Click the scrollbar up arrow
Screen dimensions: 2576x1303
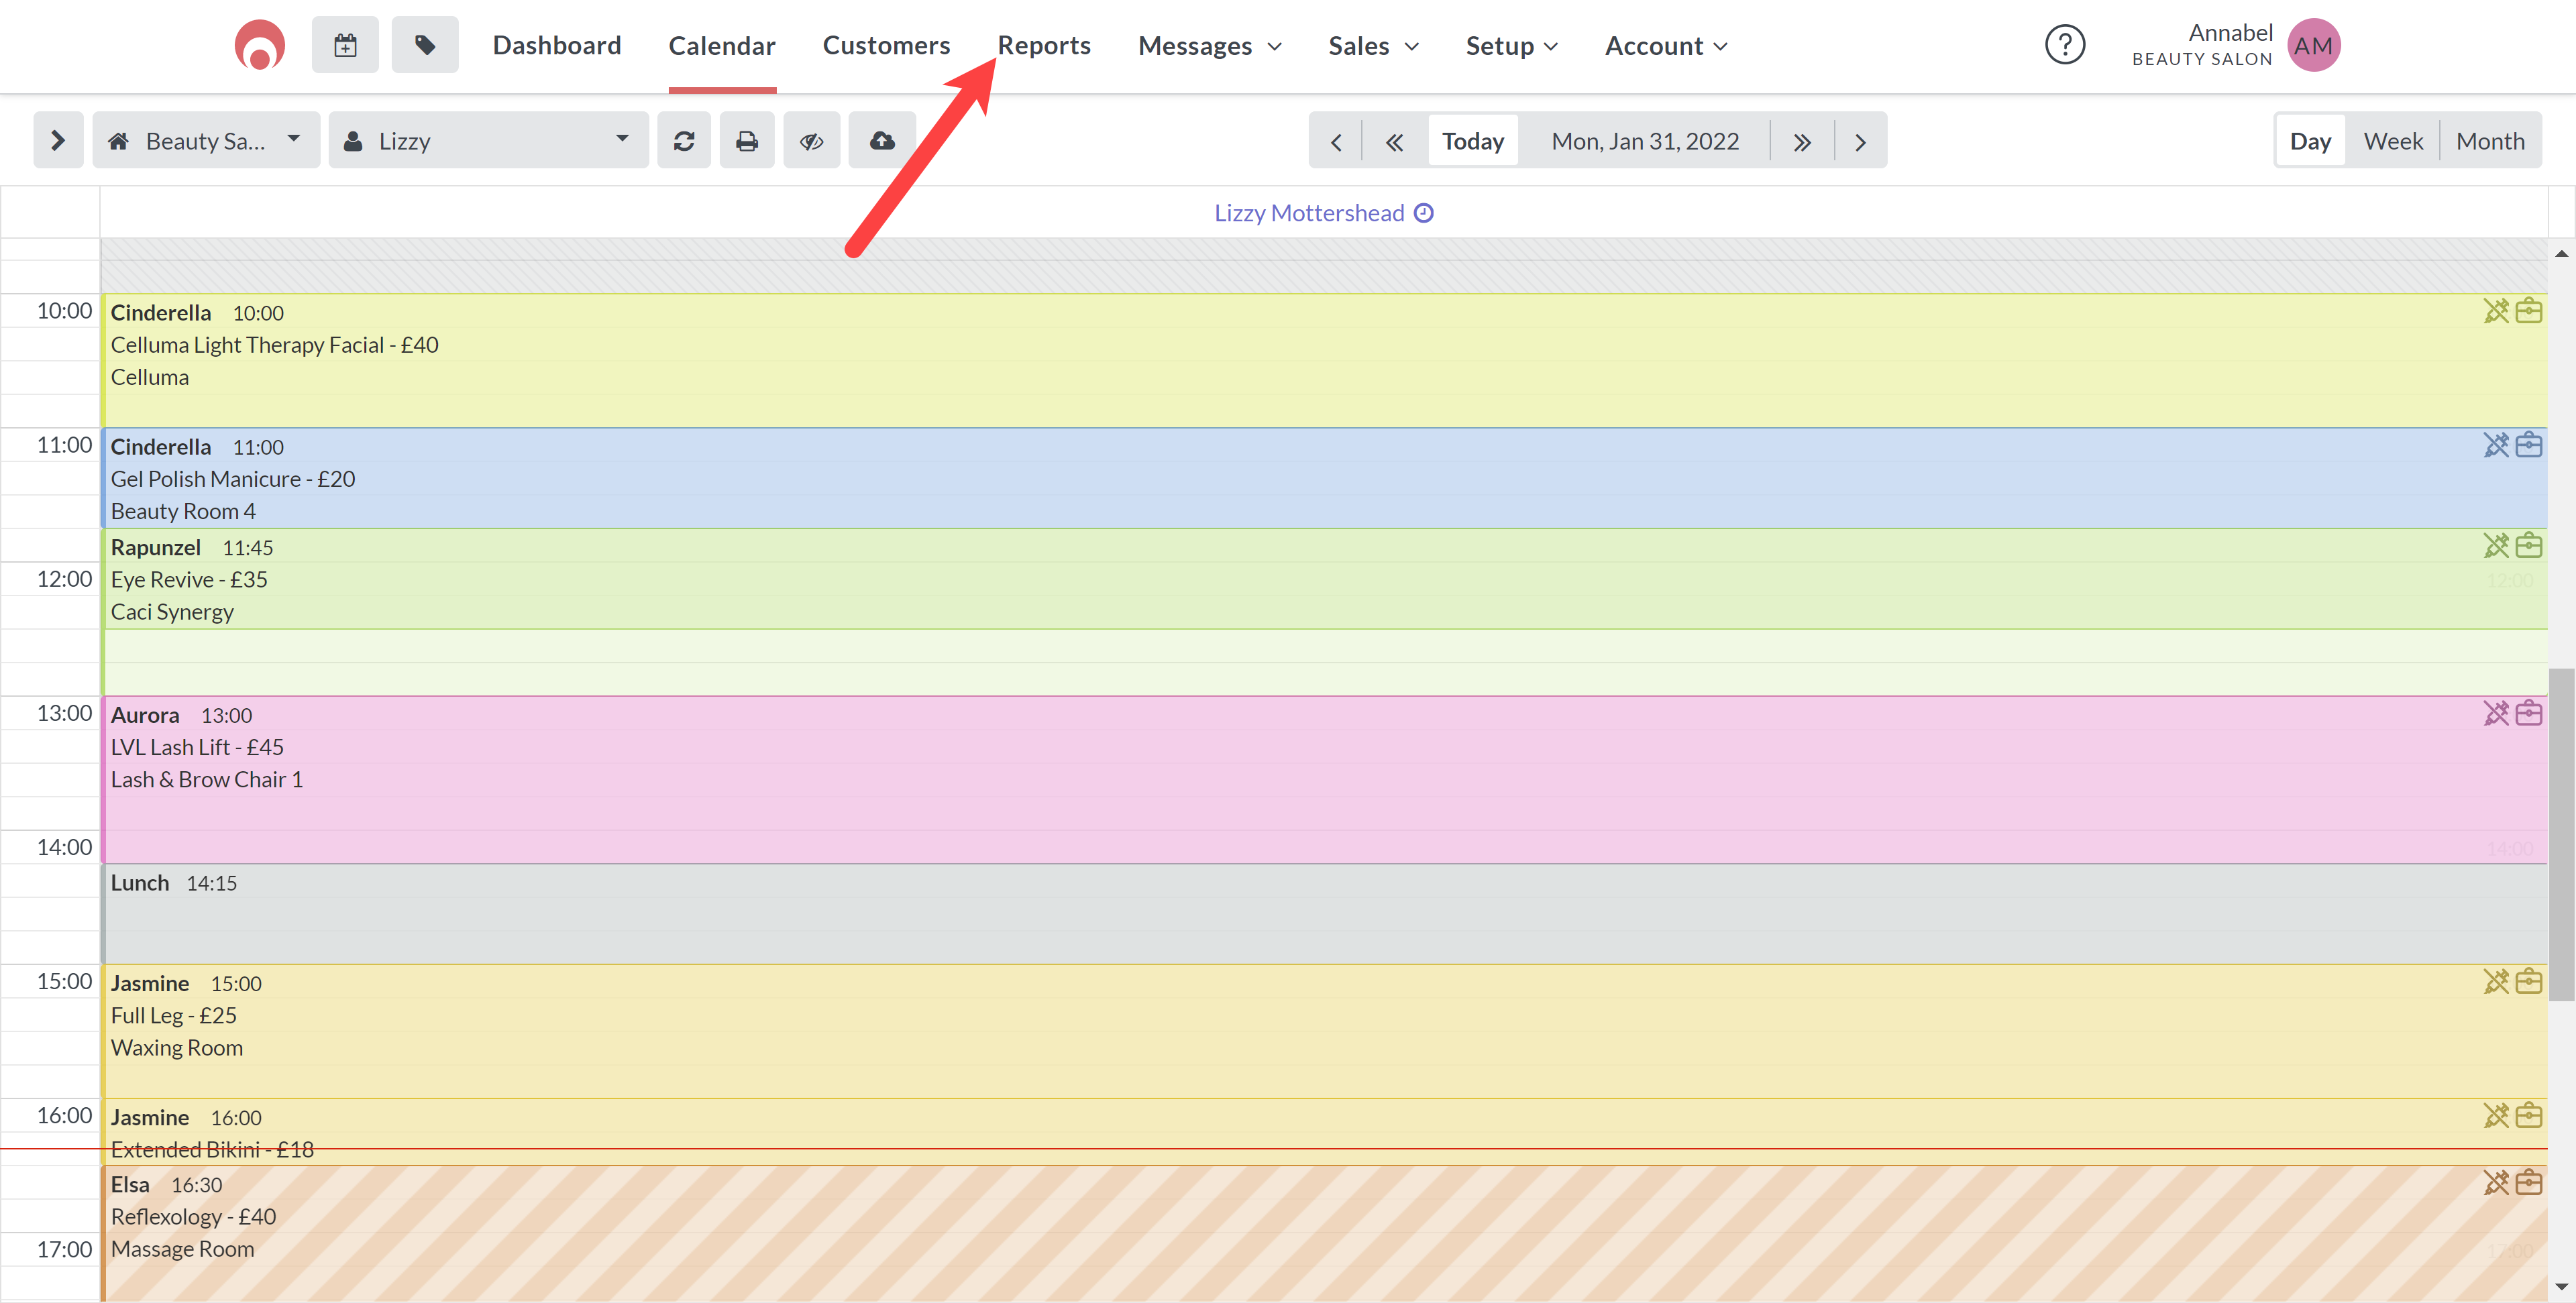pyautogui.click(x=2561, y=254)
